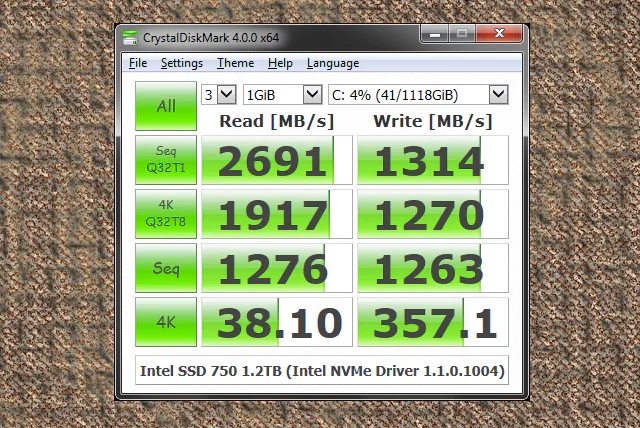The image size is (640, 428).
Task: Minimize the CrystalDiskMark window
Action: point(435,33)
